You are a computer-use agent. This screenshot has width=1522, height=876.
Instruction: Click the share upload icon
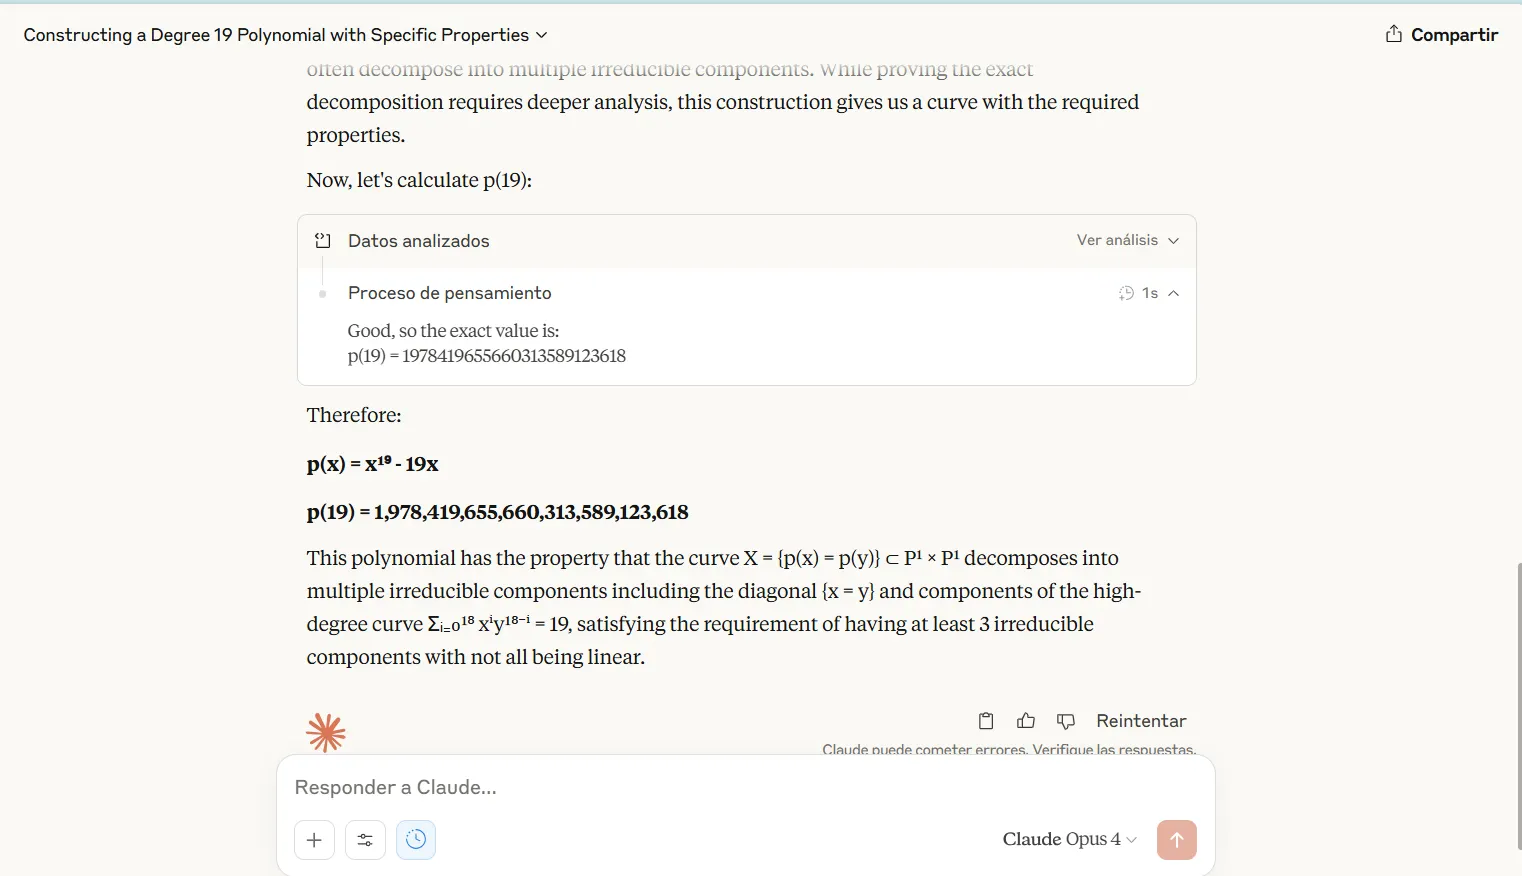coord(1394,34)
